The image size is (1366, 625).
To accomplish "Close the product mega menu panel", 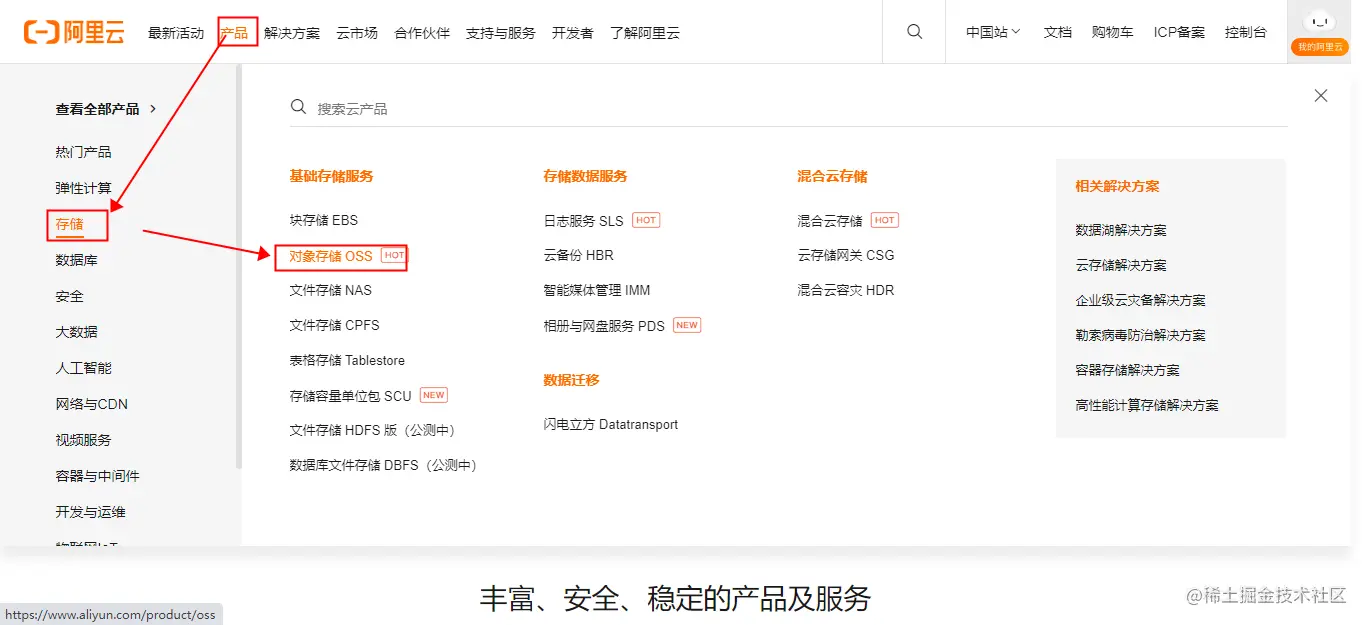I will [x=1321, y=96].
